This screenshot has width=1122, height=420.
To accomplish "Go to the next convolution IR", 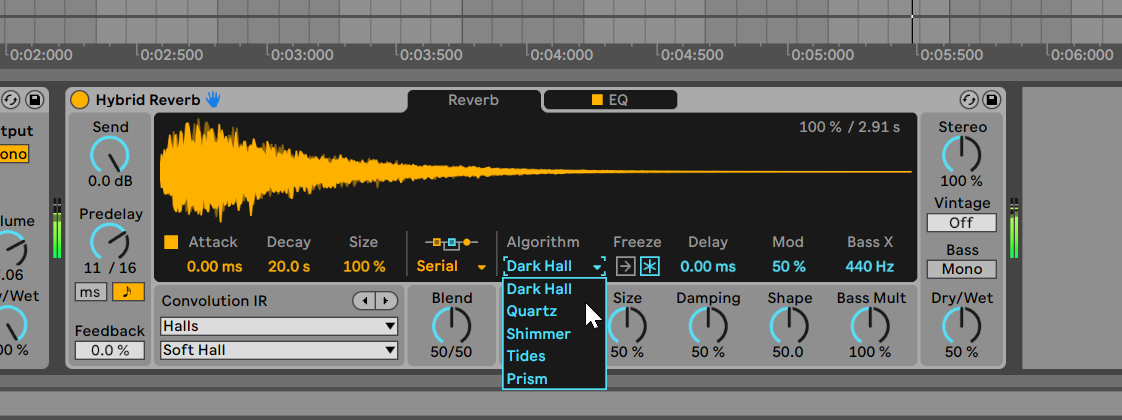I will 386,301.
